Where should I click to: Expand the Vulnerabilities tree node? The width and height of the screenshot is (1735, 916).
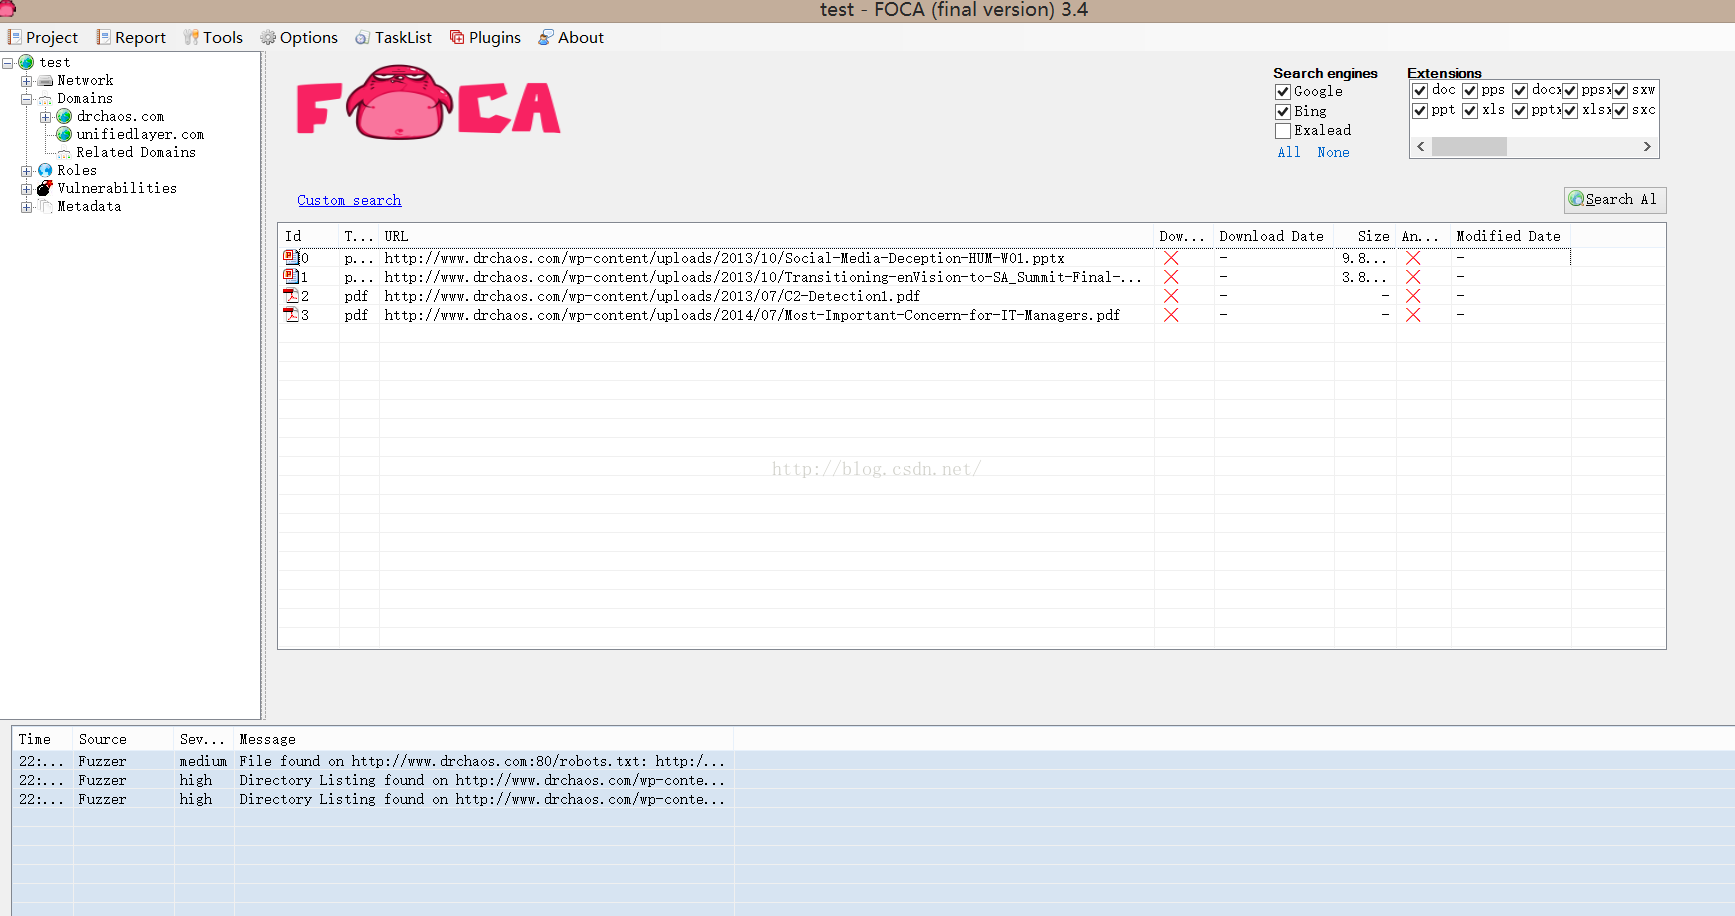pos(27,189)
